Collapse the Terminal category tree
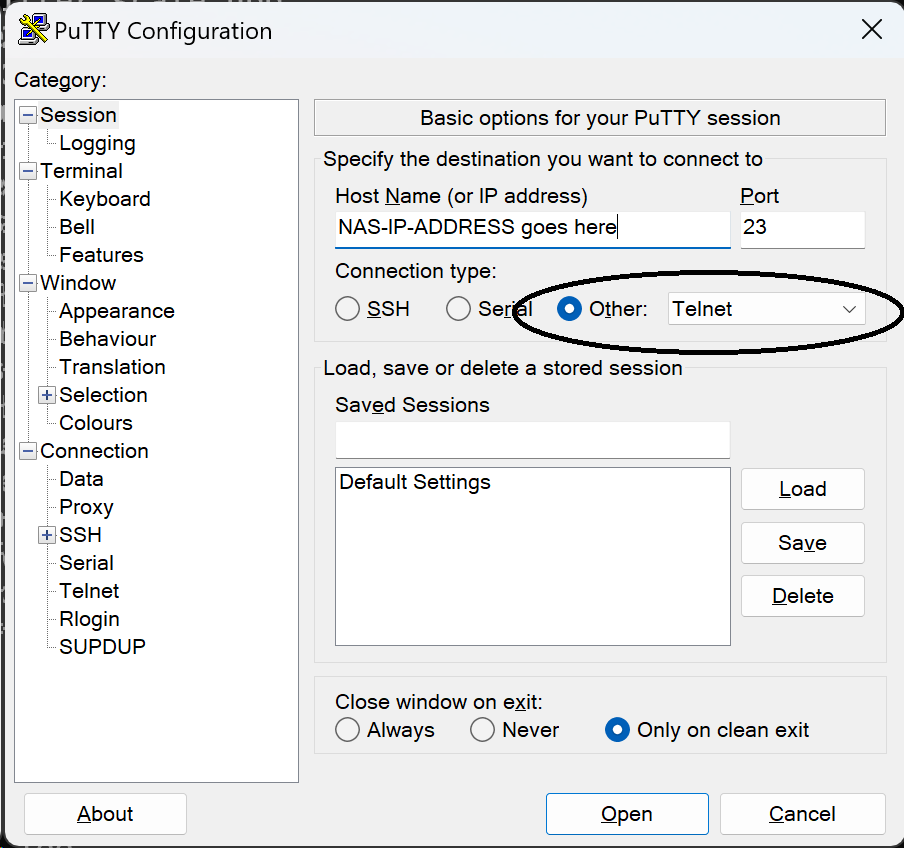 point(28,171)
